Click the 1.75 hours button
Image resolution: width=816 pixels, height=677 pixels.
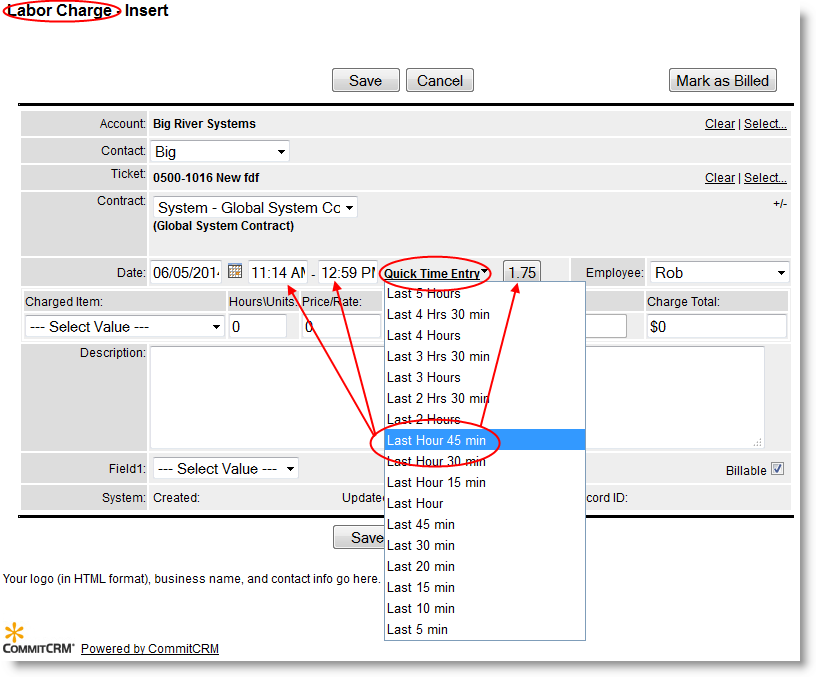pyautogui.click(x=521, y=272)
